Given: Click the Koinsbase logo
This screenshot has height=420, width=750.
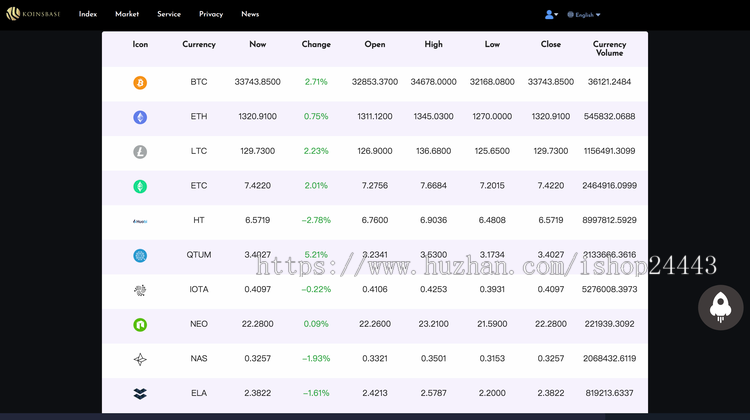Looking at the screenshot, I should 33,14.
